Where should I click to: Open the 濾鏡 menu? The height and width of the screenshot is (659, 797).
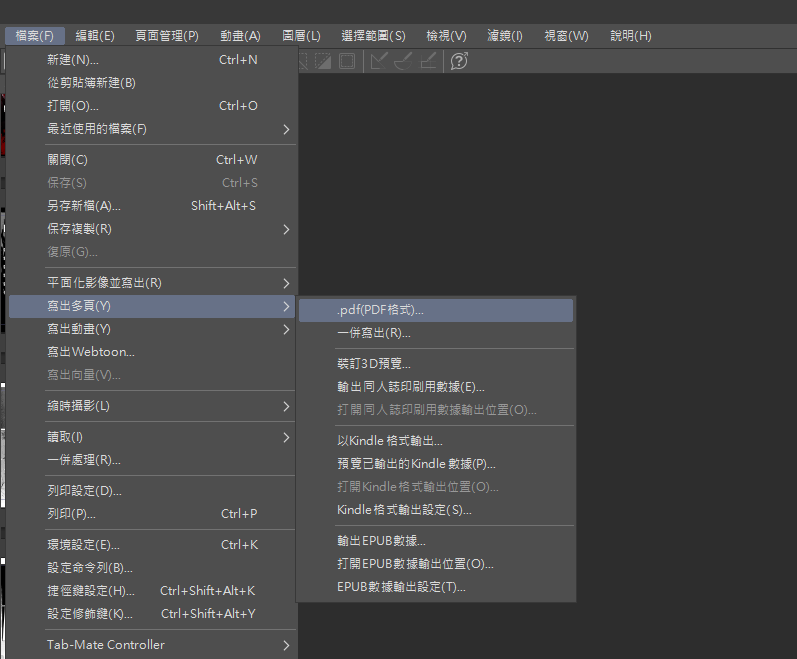(505, 36)
